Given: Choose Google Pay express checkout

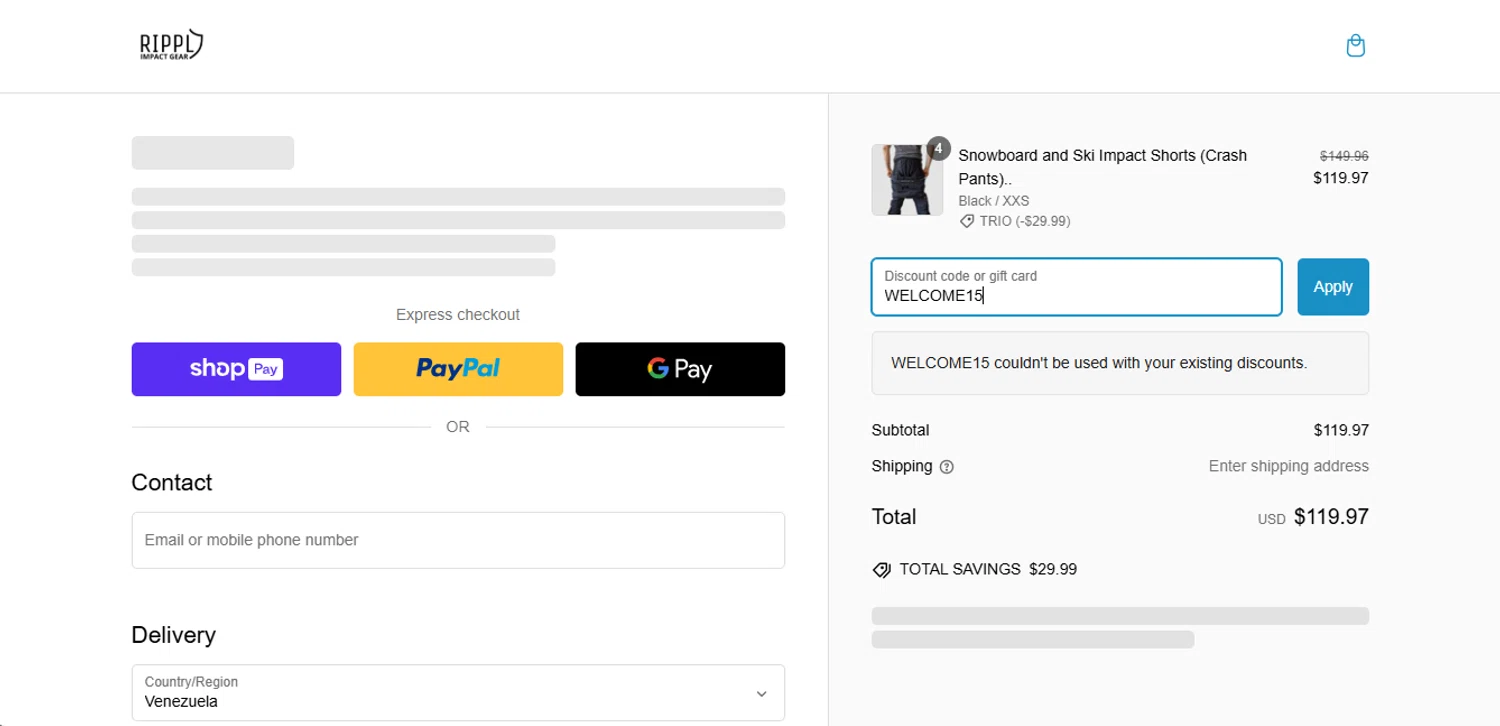Looking at the screenshot, I should (x=680, y=369).
